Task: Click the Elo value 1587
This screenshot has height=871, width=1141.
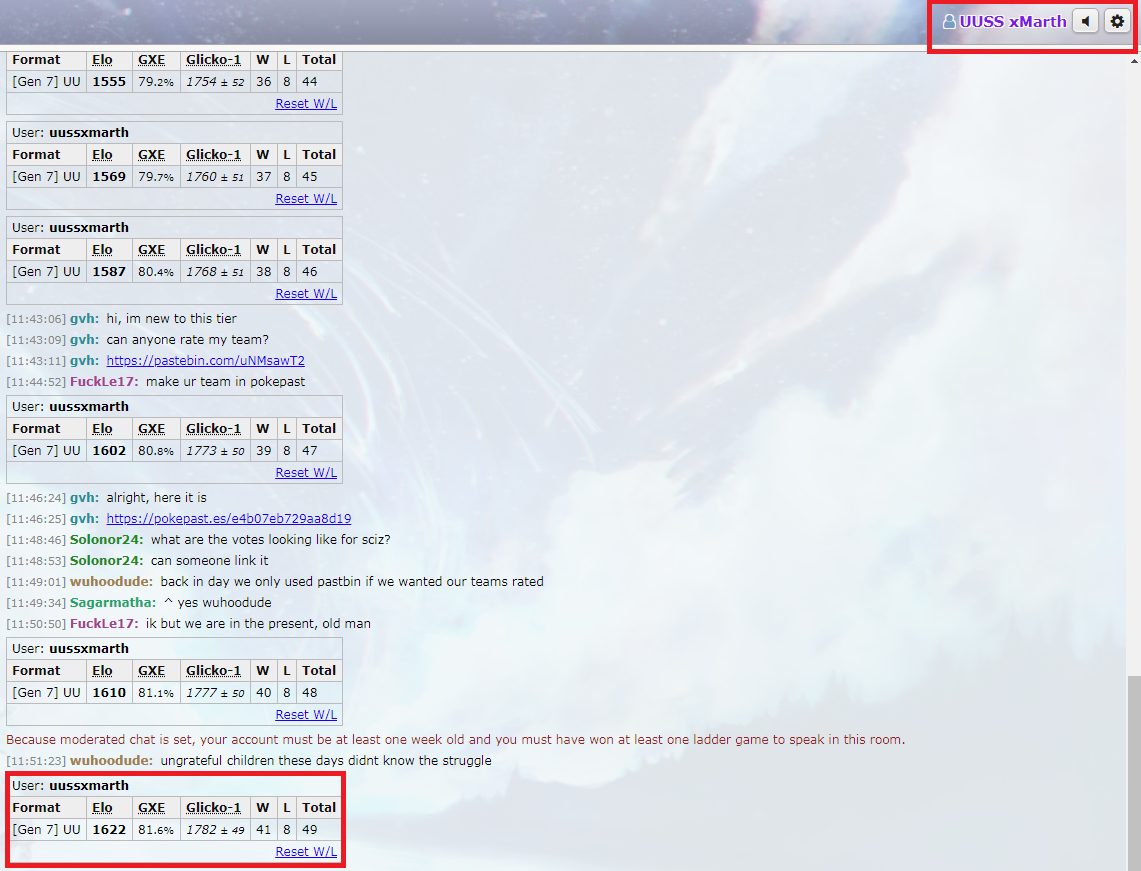Action: (x=109, y=271)
